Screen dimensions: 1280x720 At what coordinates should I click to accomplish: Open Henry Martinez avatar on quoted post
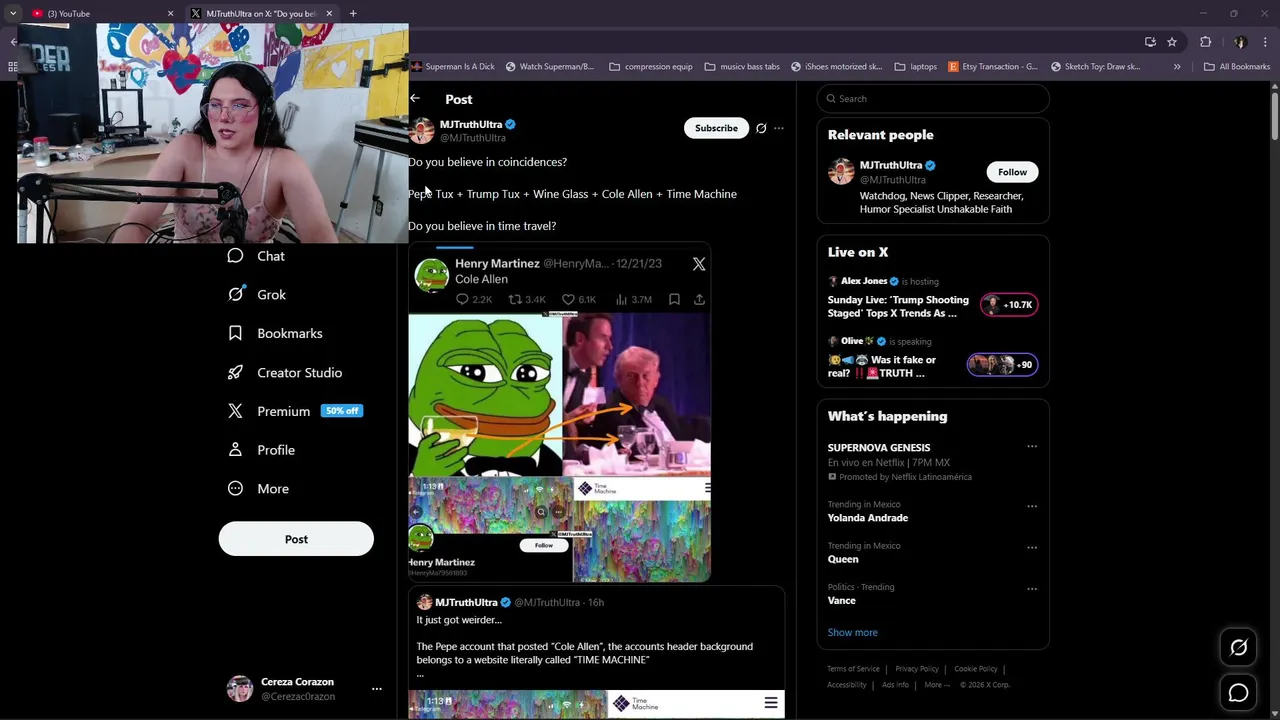point(432,274)
